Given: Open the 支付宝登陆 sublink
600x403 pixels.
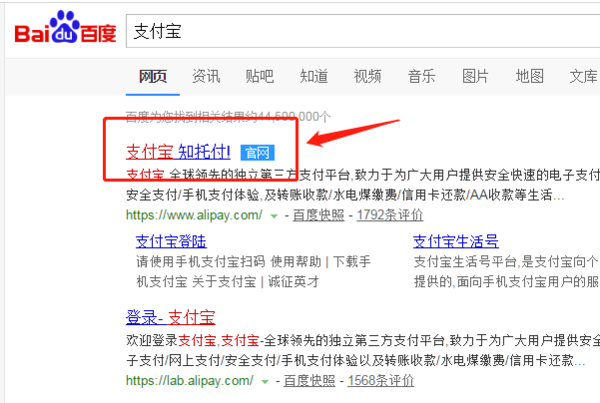Looking at the screenshot, I should coord(171,241).
